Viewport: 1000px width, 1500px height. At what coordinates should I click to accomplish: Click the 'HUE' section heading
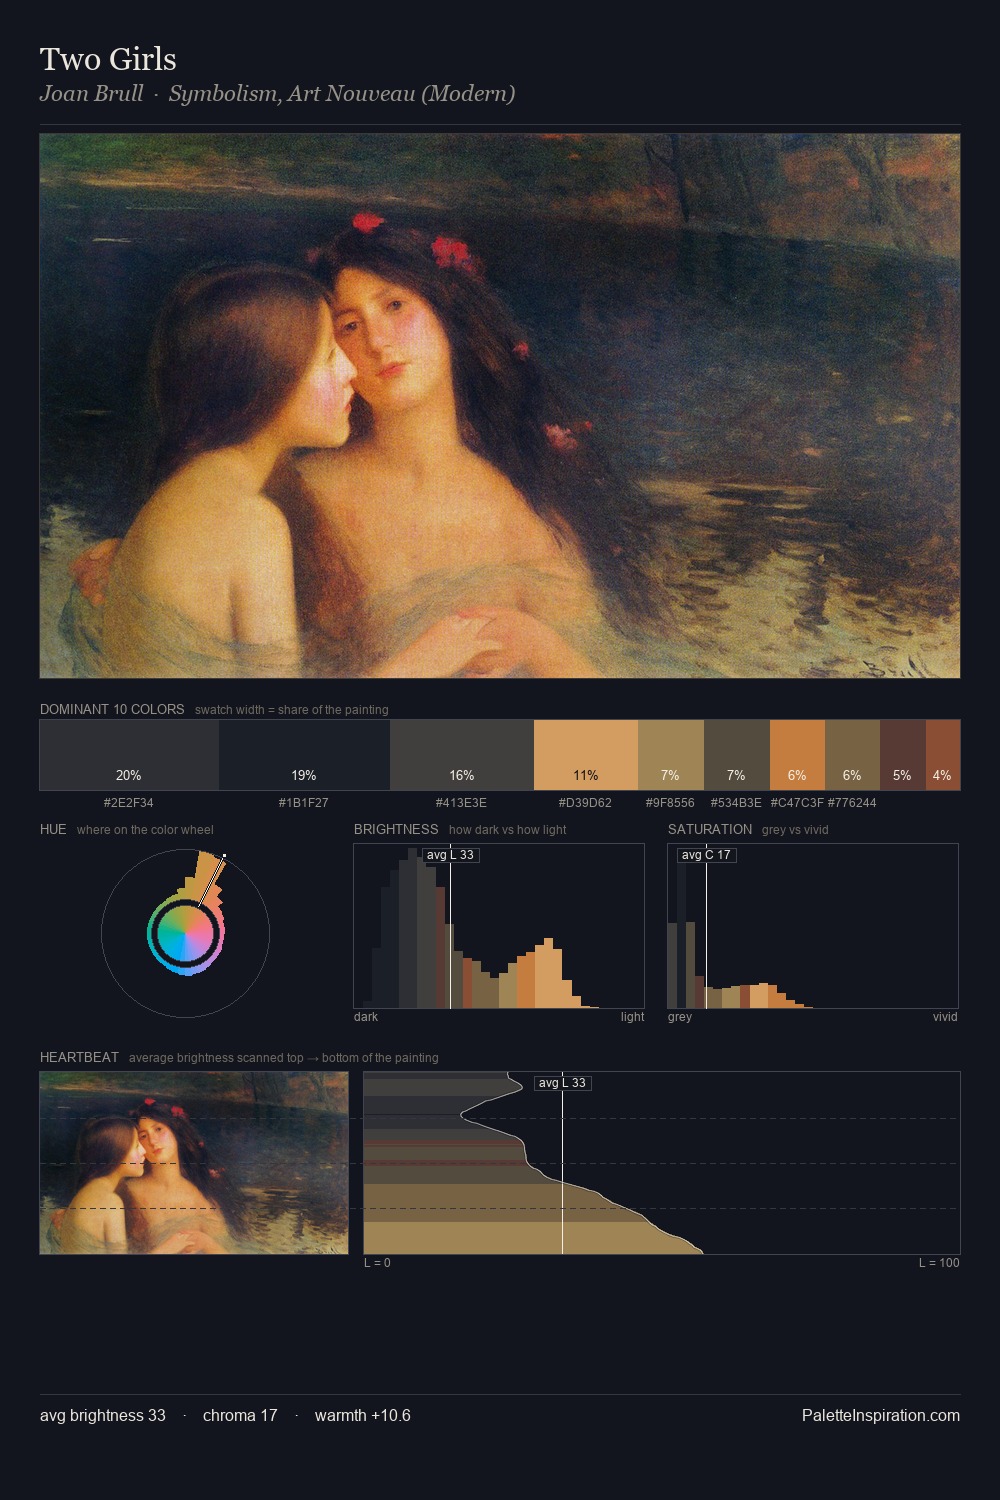(x=53, y=829)
